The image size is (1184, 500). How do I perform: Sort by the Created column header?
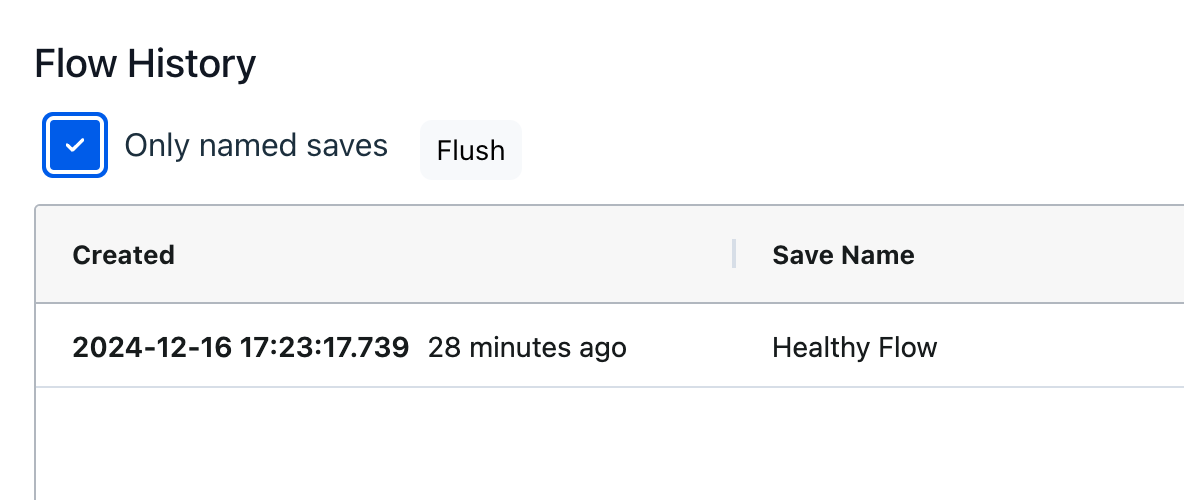point(124,255)
